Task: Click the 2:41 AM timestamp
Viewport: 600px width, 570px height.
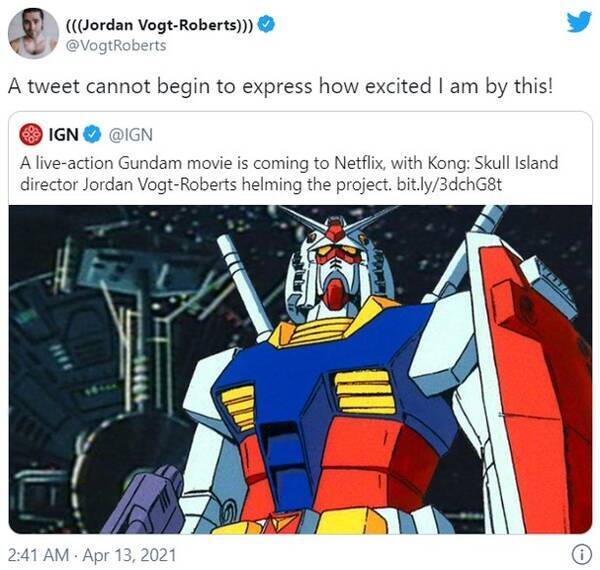Action: (x=38, y=555)
